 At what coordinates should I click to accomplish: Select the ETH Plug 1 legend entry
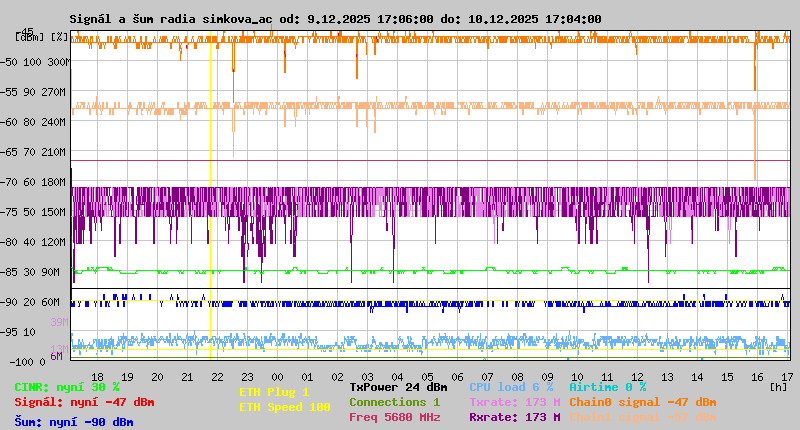click(x=274, y=392)
